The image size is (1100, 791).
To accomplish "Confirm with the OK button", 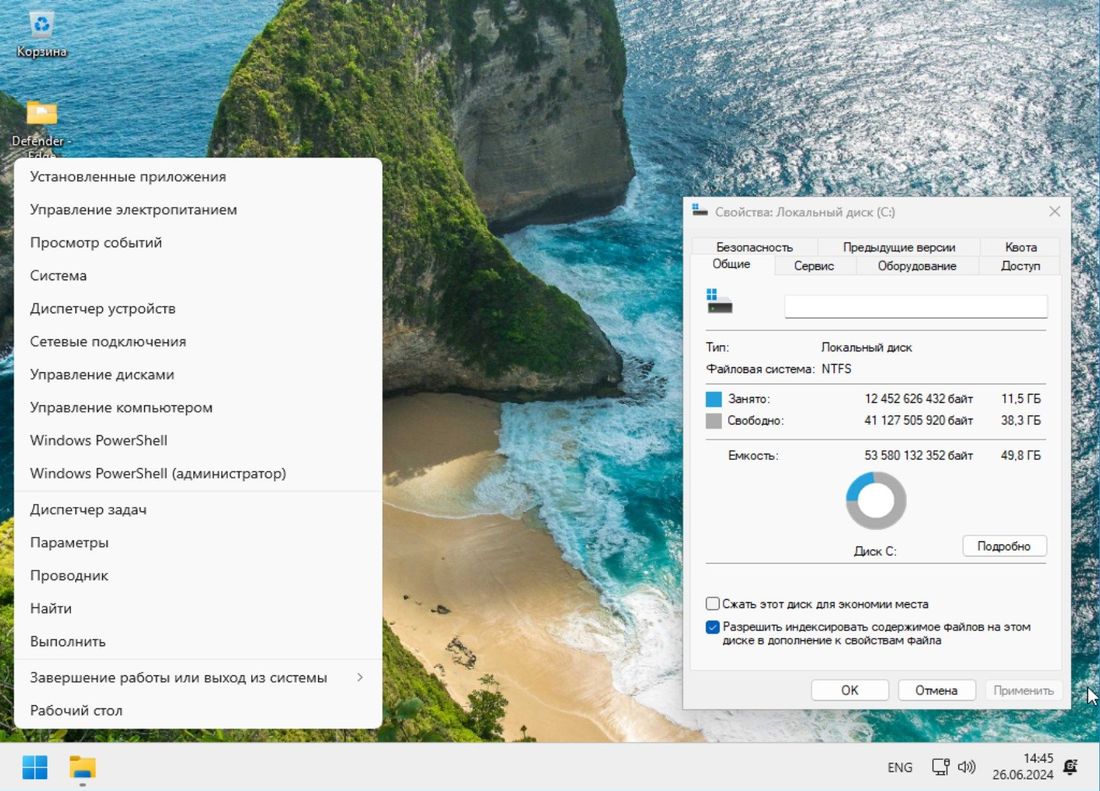I will [x=850, y=690].
